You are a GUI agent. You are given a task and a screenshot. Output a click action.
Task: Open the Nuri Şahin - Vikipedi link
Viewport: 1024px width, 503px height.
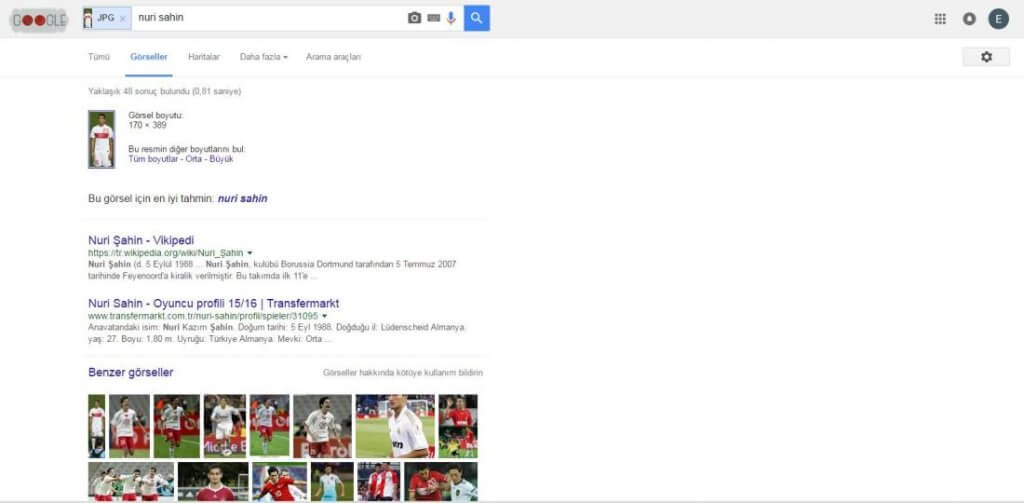pos(141,240)
